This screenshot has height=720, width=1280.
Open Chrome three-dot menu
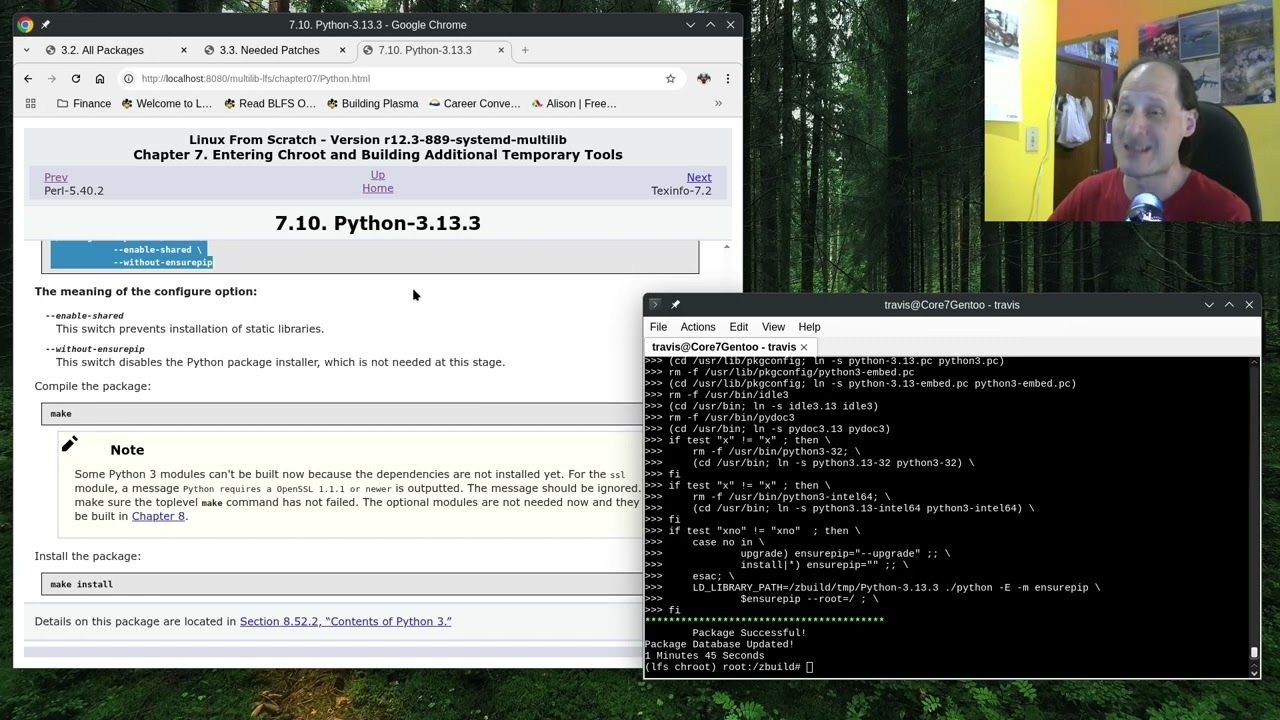coord(727,78)
